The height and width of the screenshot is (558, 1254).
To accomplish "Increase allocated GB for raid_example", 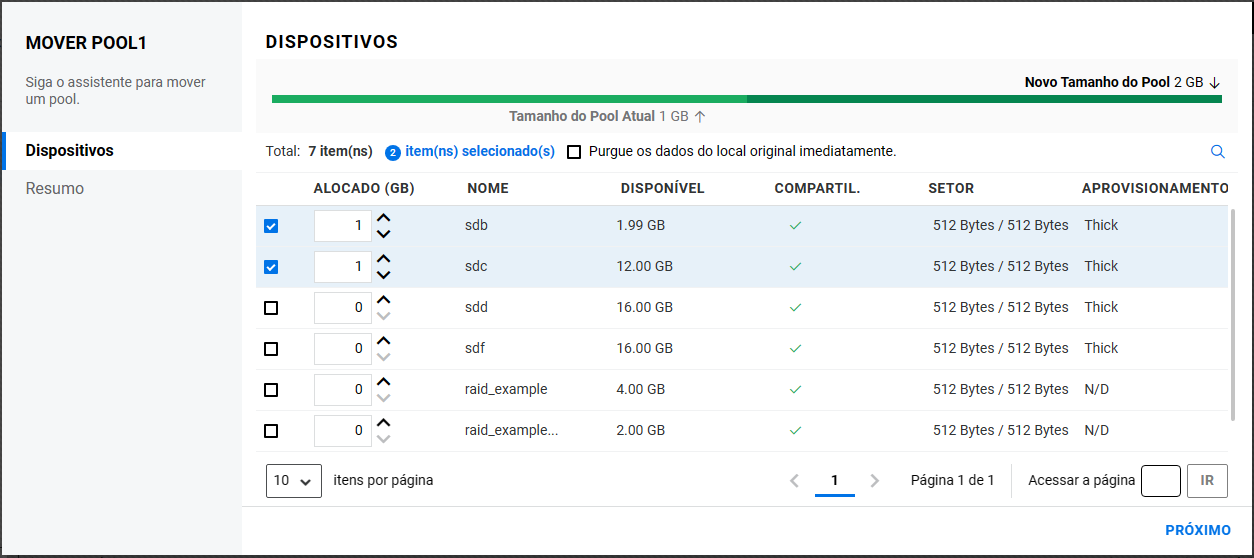I will pos(384,382).
